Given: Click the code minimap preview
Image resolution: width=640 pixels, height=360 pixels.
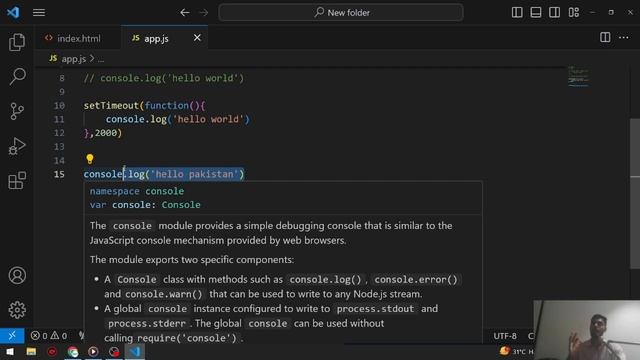Looking at the screenshot, I should tap(578, 76).
